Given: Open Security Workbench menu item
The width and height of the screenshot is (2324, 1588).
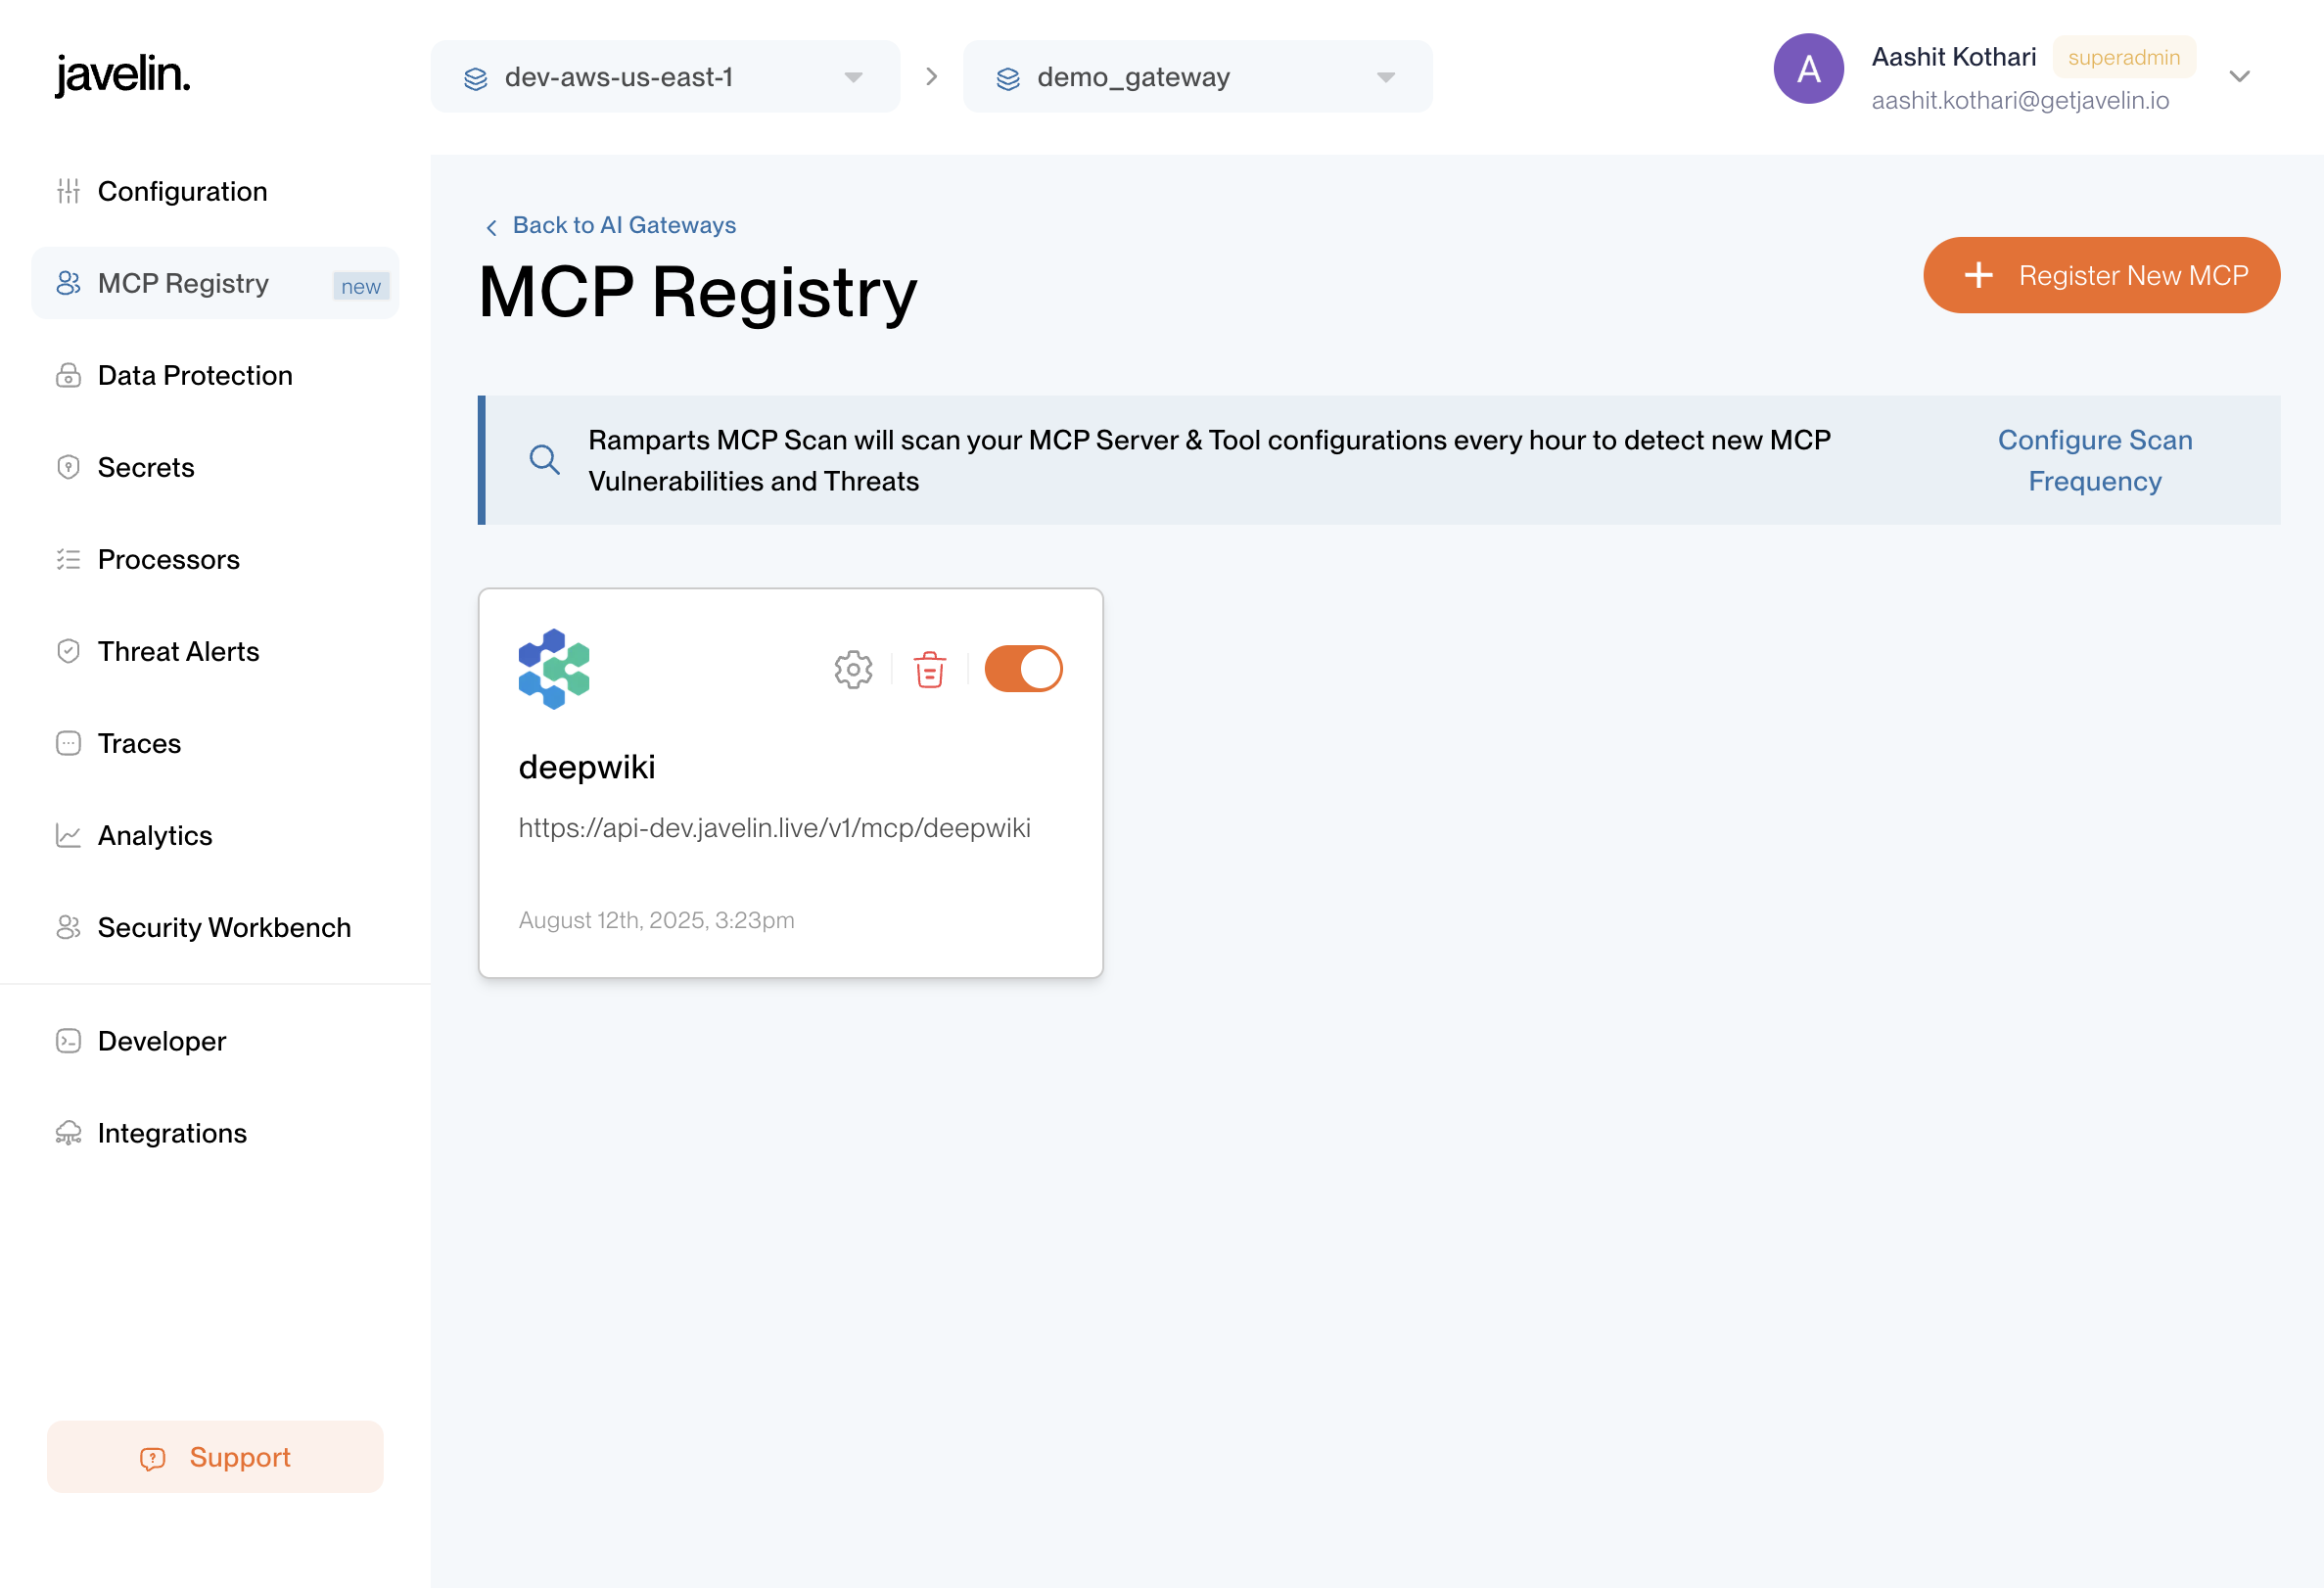Looking at the screenshot, I should click(224, 927).
